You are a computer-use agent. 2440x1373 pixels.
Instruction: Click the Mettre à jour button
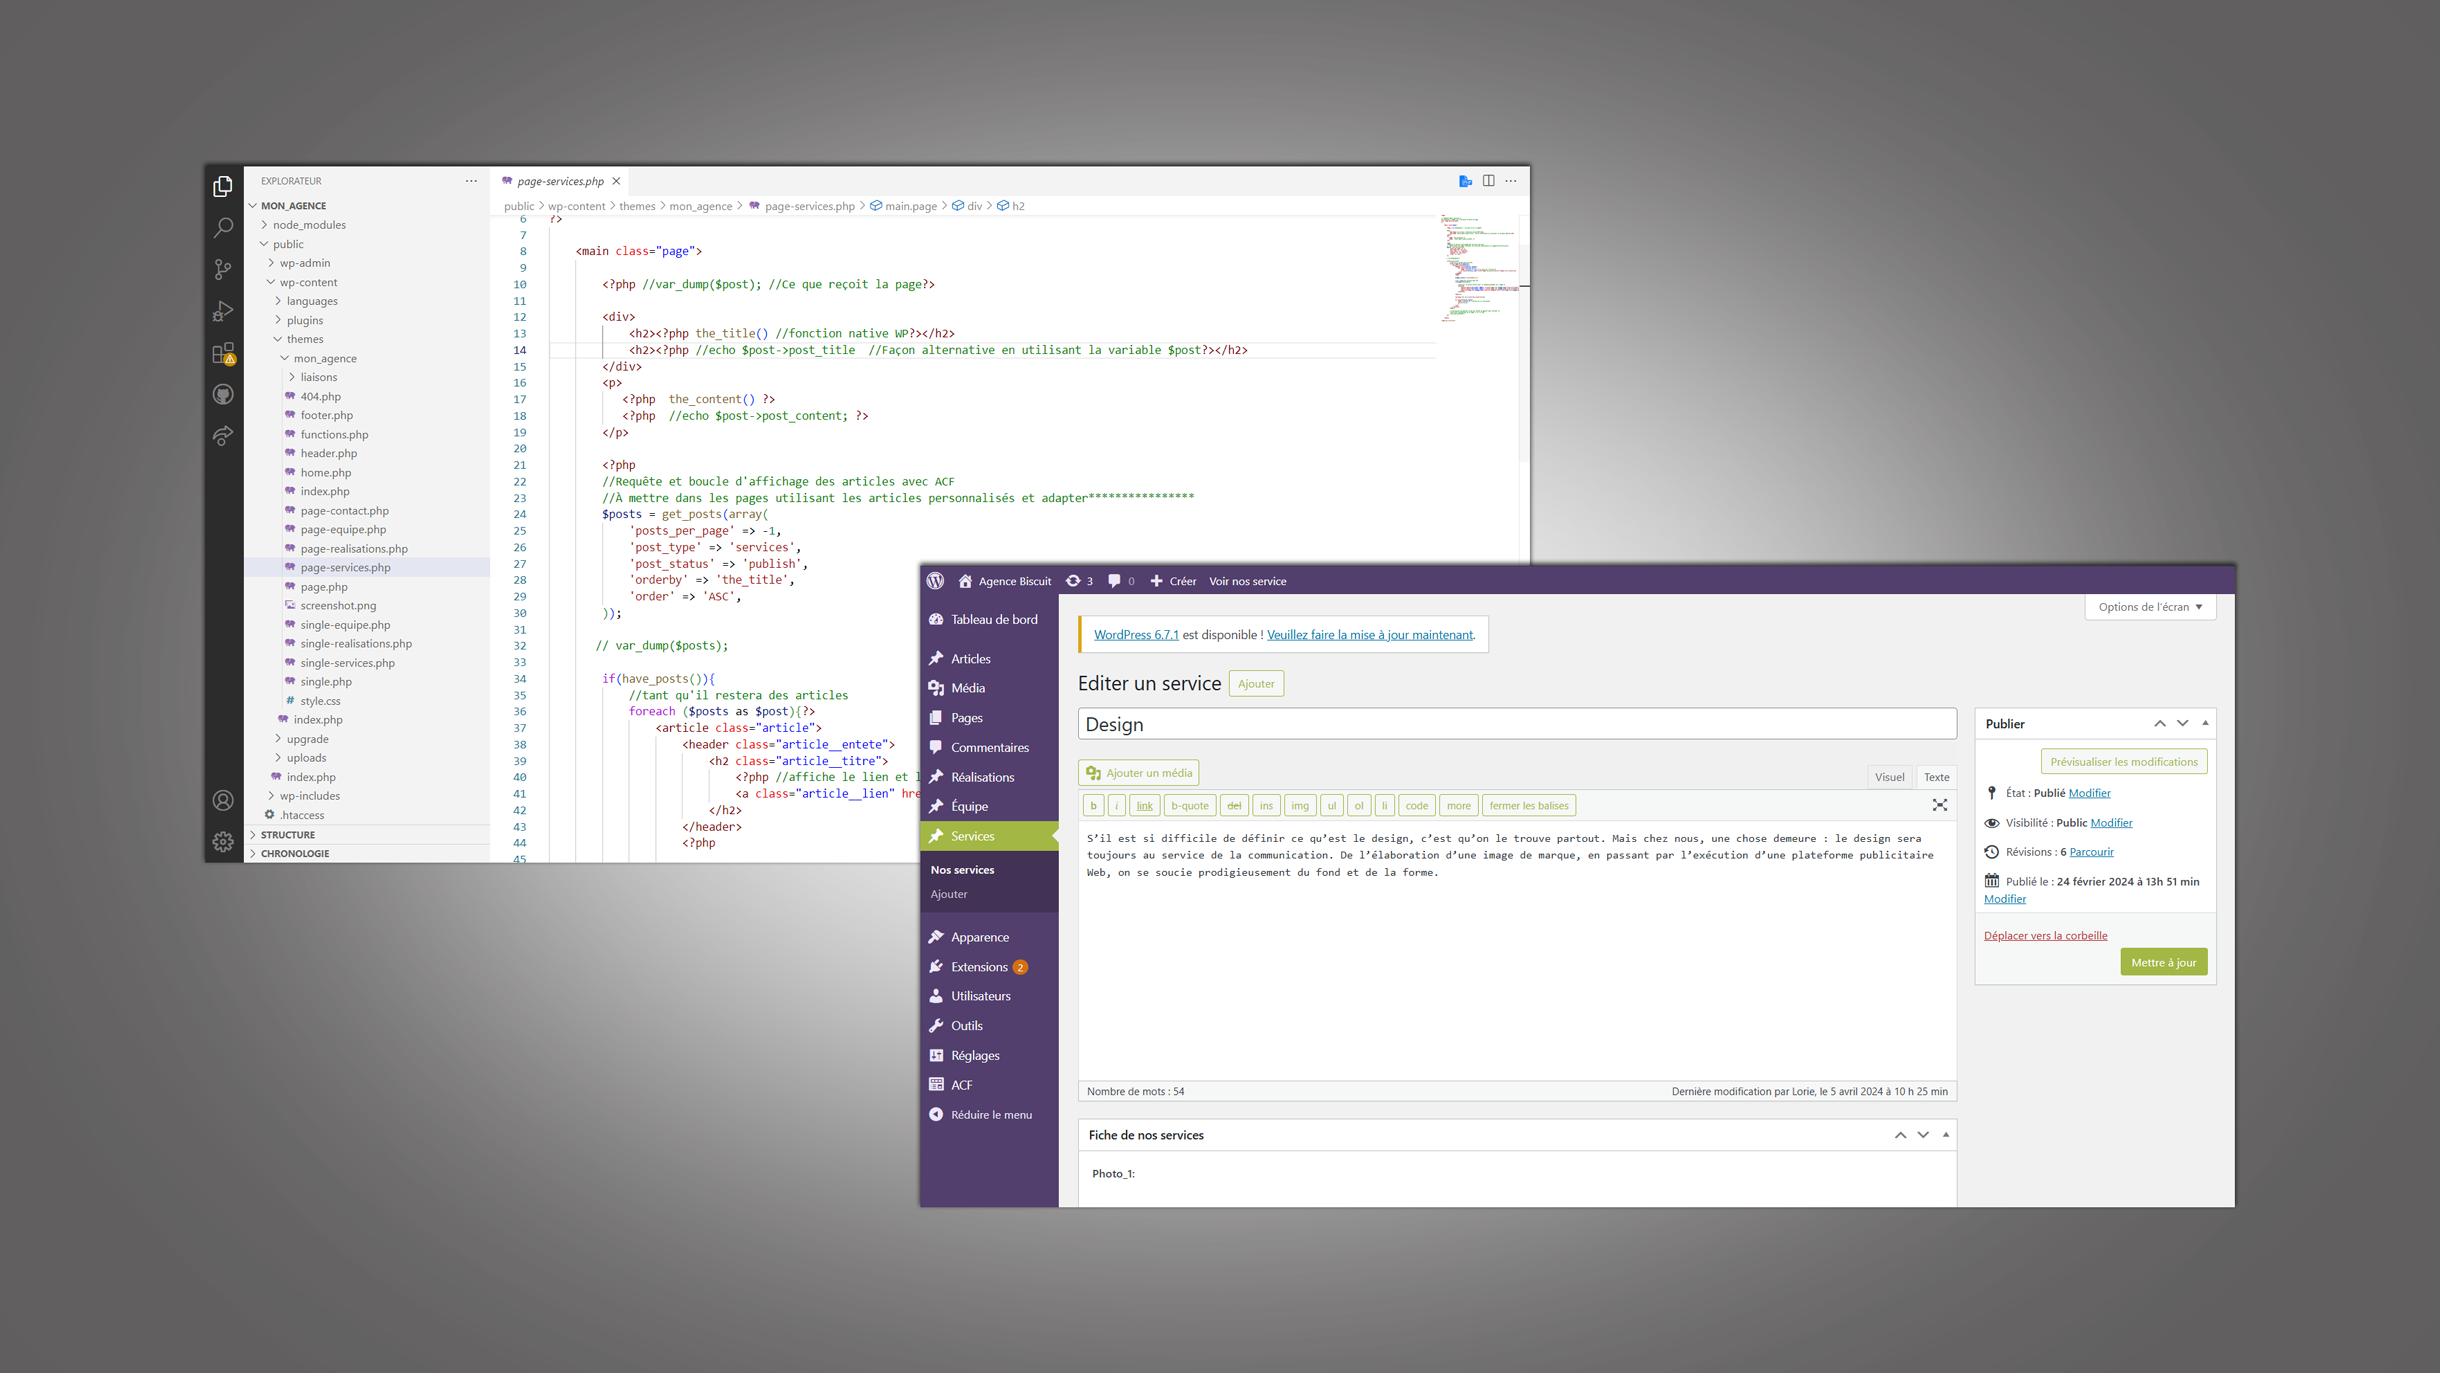[x=2163, y=962]
